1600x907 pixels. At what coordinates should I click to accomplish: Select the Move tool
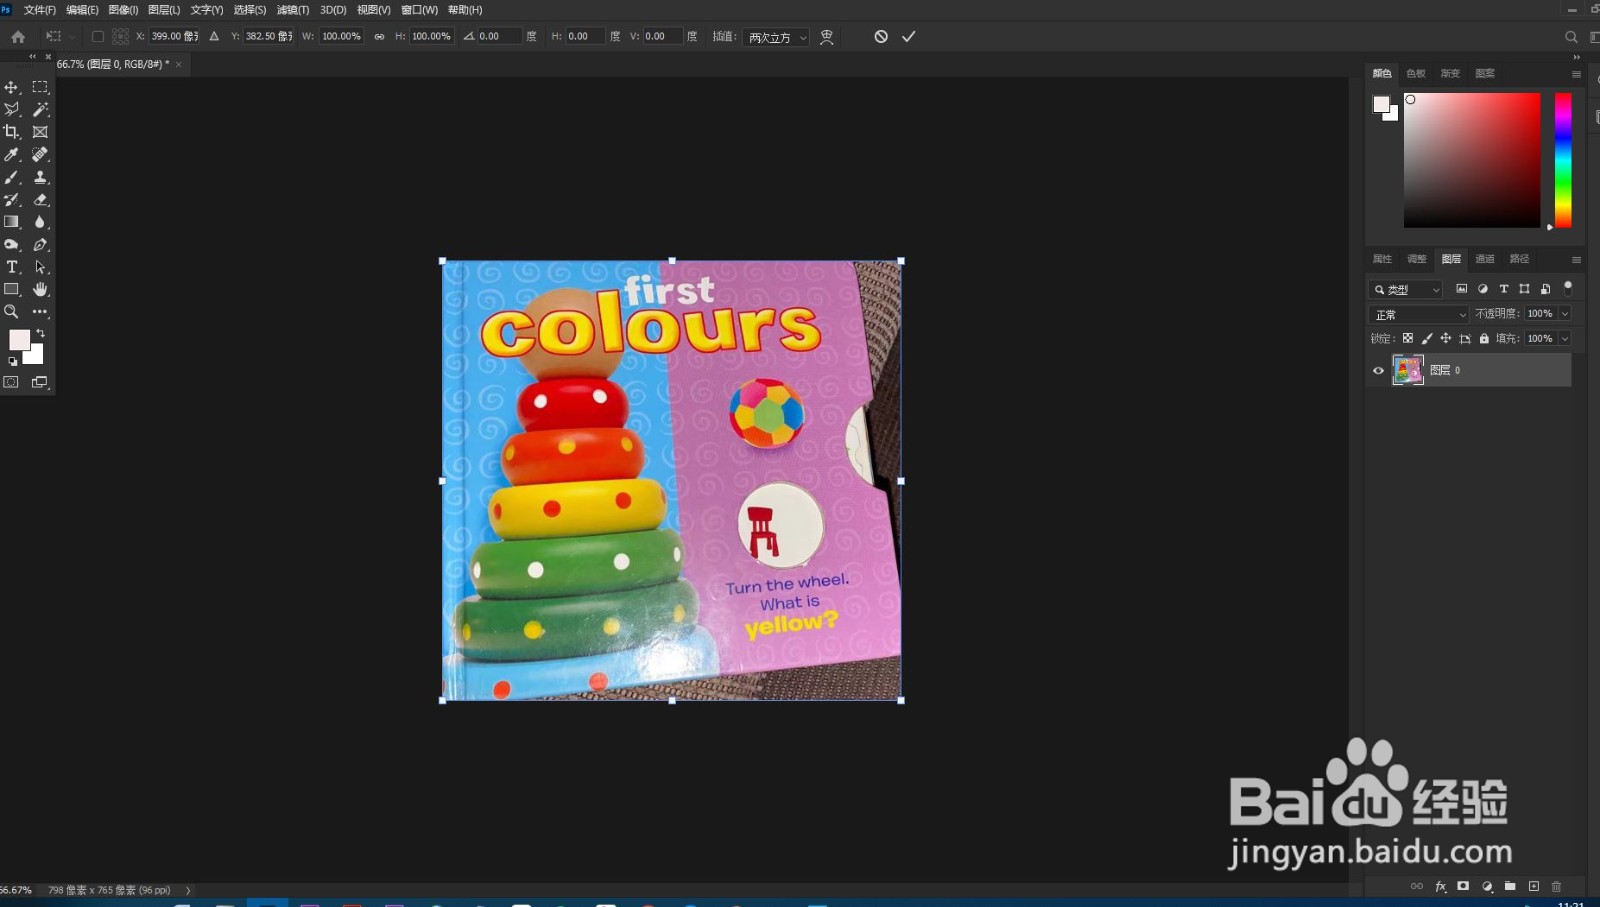click(x=12, y=87)
